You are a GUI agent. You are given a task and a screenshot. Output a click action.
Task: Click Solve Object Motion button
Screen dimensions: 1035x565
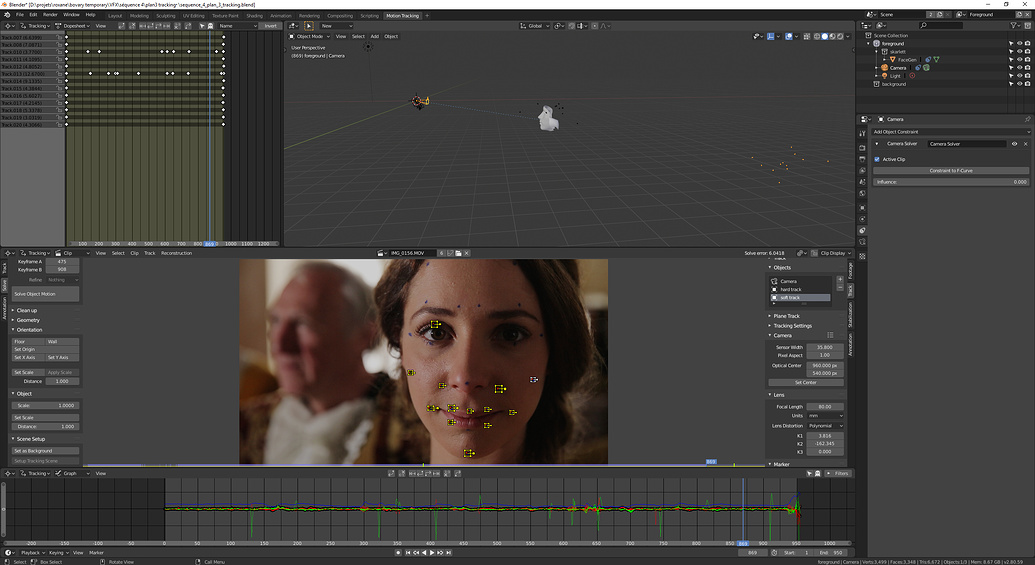tap(46, 294)
